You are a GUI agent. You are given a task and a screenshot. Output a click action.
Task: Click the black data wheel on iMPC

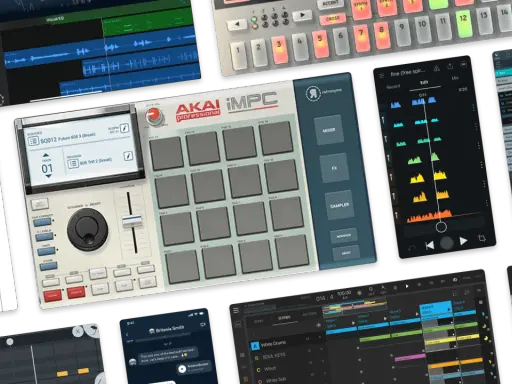pyautogui.click(x=87, y=229)
